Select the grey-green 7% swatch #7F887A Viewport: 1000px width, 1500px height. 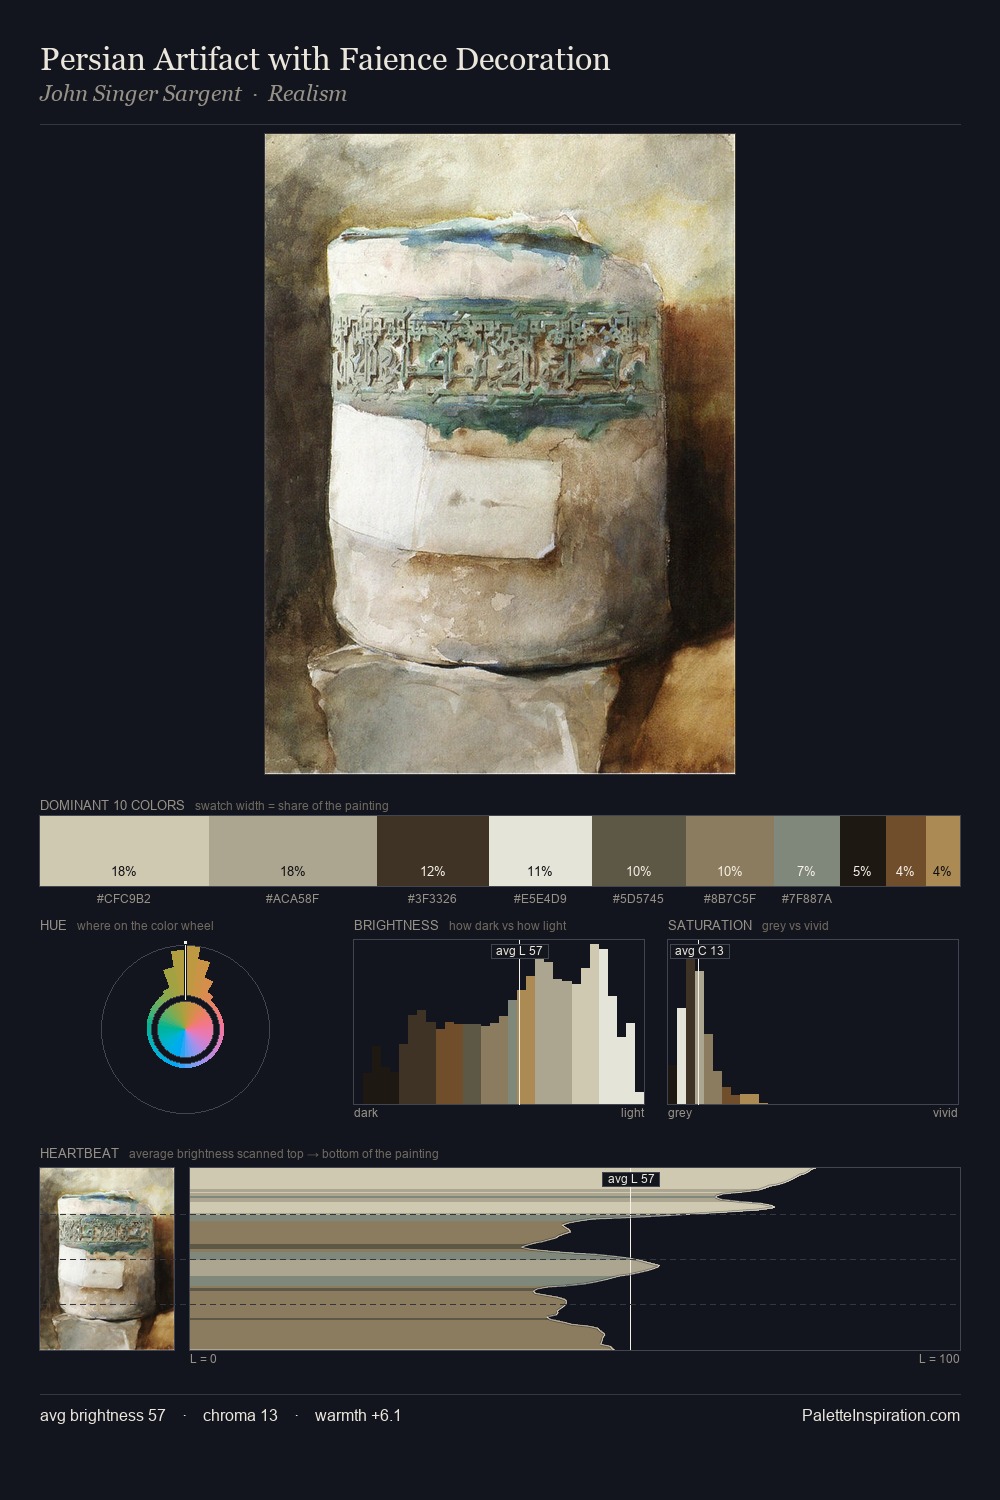(x=807, y=851)
